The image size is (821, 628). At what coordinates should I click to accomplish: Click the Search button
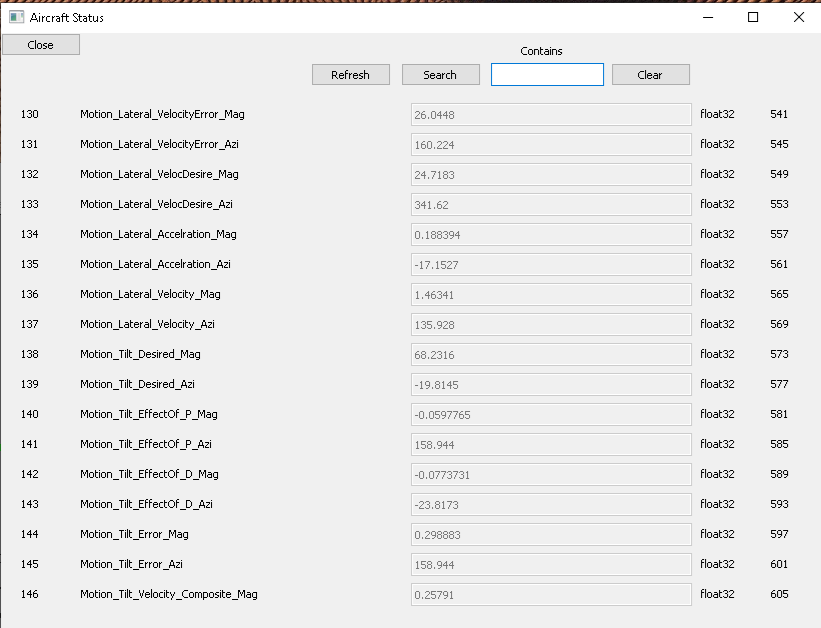tap(440, 75)
